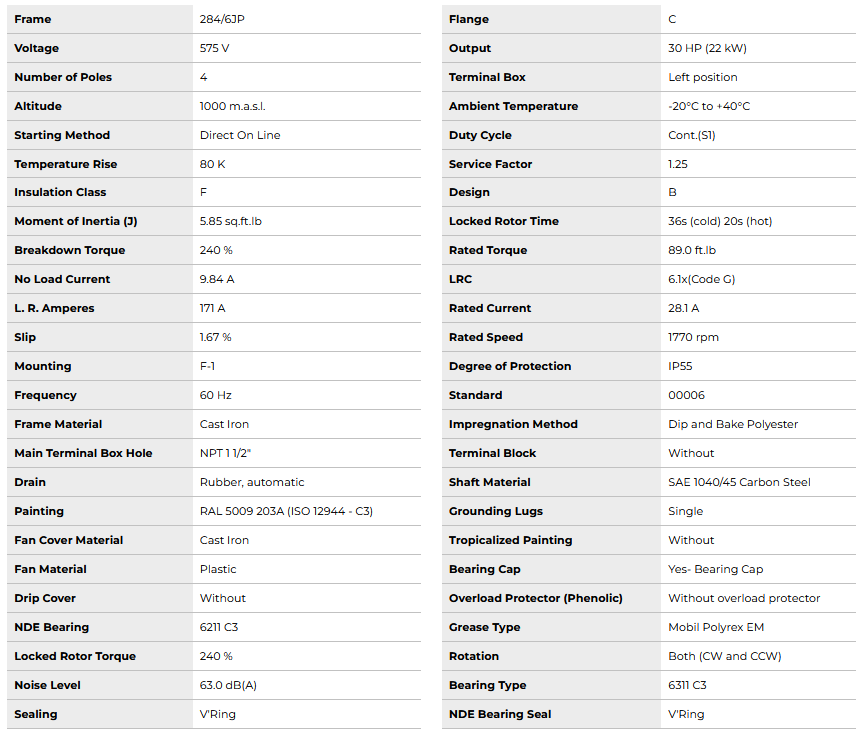Select the 36s (cold) 20s (hot) value

pyautogui.click(x=720, y=221)
